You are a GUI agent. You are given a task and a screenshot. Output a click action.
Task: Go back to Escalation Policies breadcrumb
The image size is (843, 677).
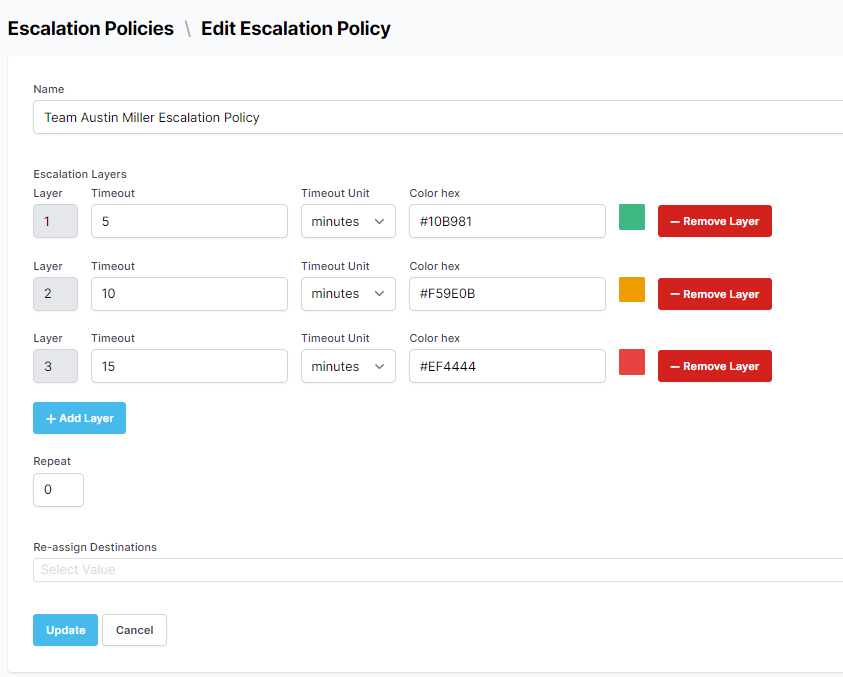[91, 28]
